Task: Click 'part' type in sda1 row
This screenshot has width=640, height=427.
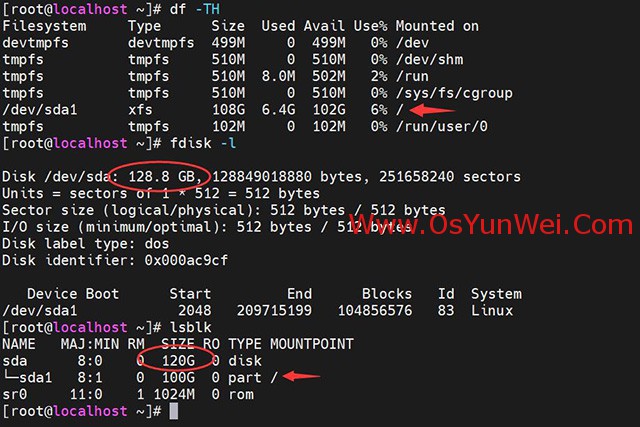Action: tap(245, 378)
